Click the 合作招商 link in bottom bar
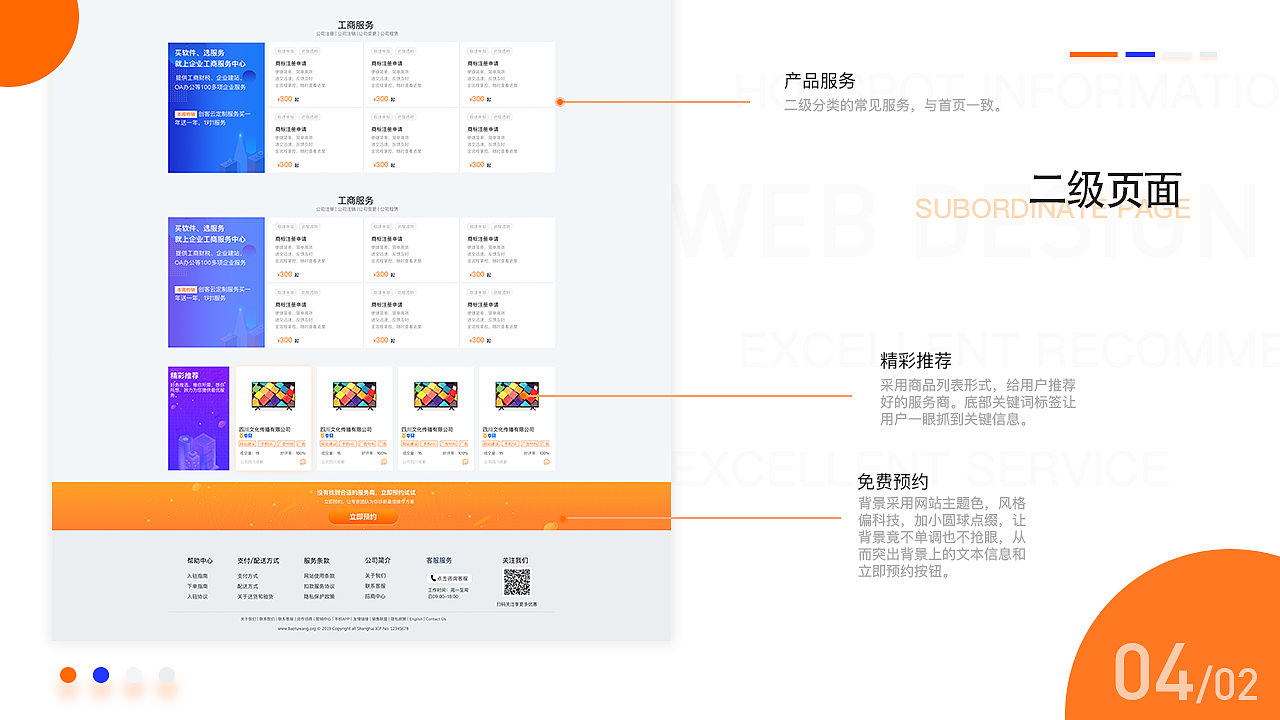The image size is (1280, 720). 304,619
